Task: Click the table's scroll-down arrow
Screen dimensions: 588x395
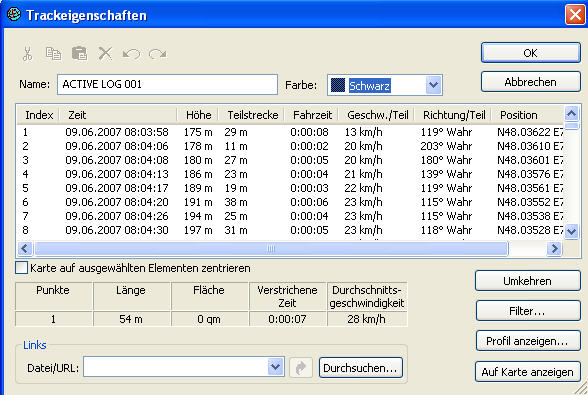Action: pyautogui.click(x=572, y=231)
